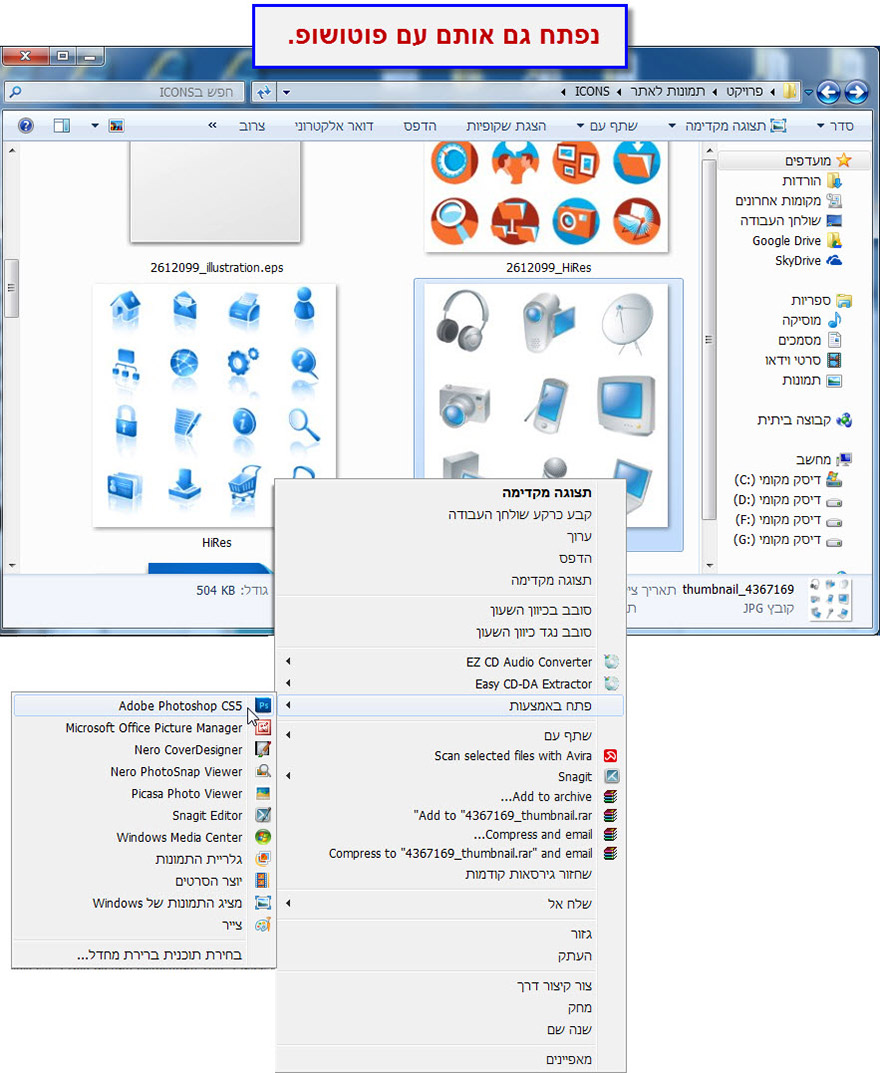The height and width of the screenshot is (1073, 880).
Task: Expand the פתח באמצעות submenu arrow
Action: tap(288, 705)
